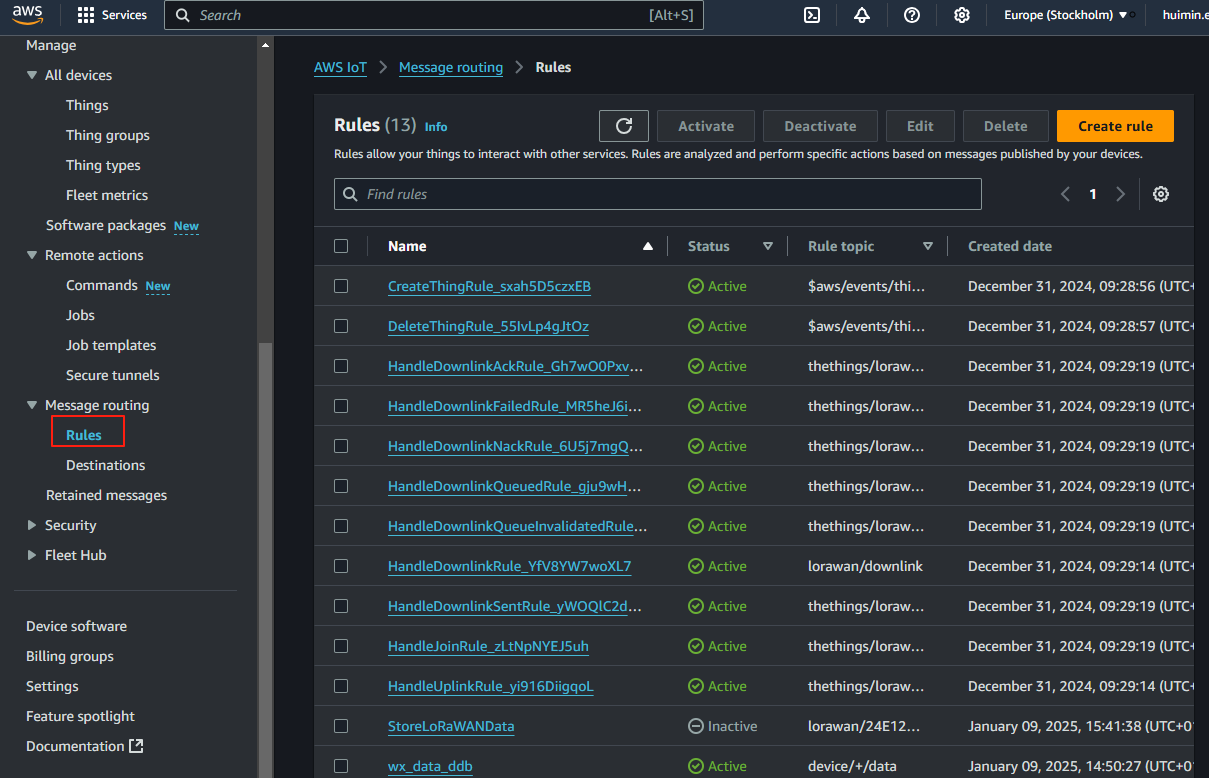Open Software packages in the sidebar
Viewport: 1209px width, 778px height.
108,225
